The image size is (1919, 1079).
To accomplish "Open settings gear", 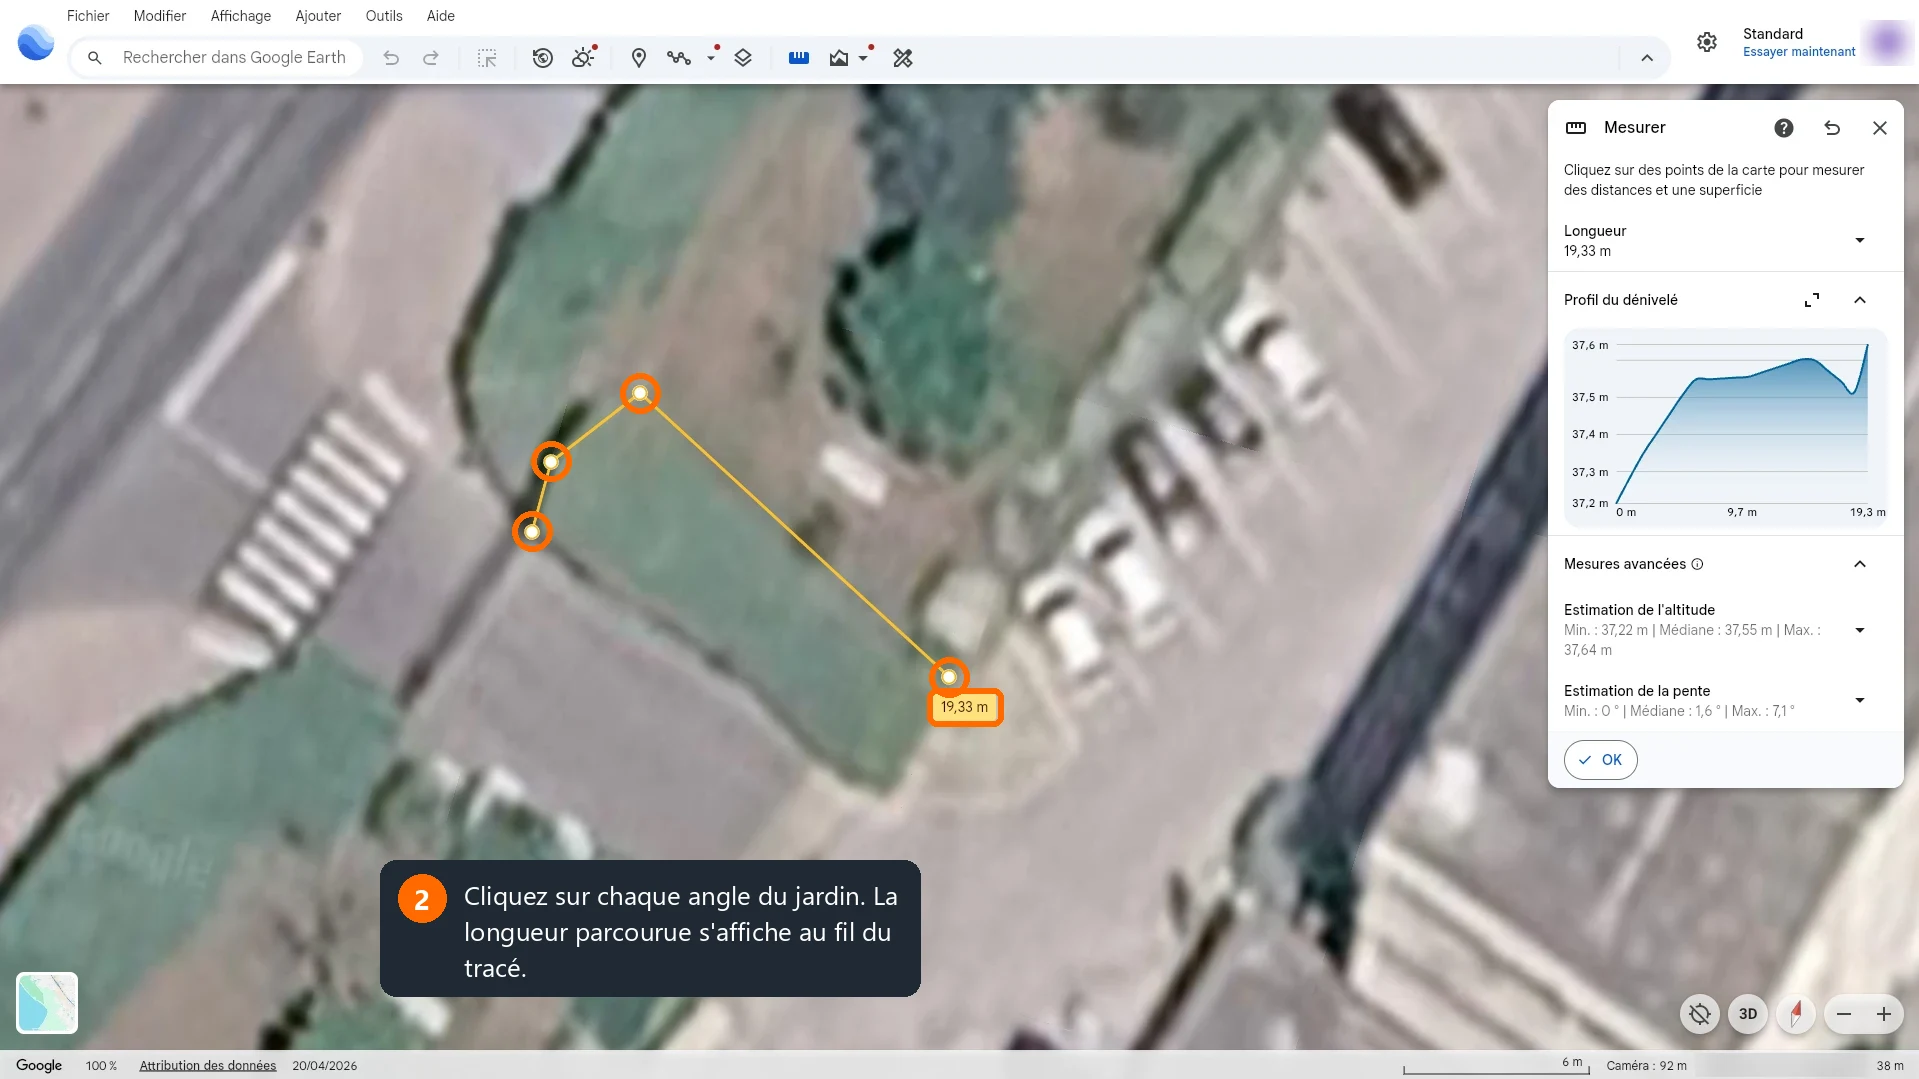I will click(x=1707, y=42).
